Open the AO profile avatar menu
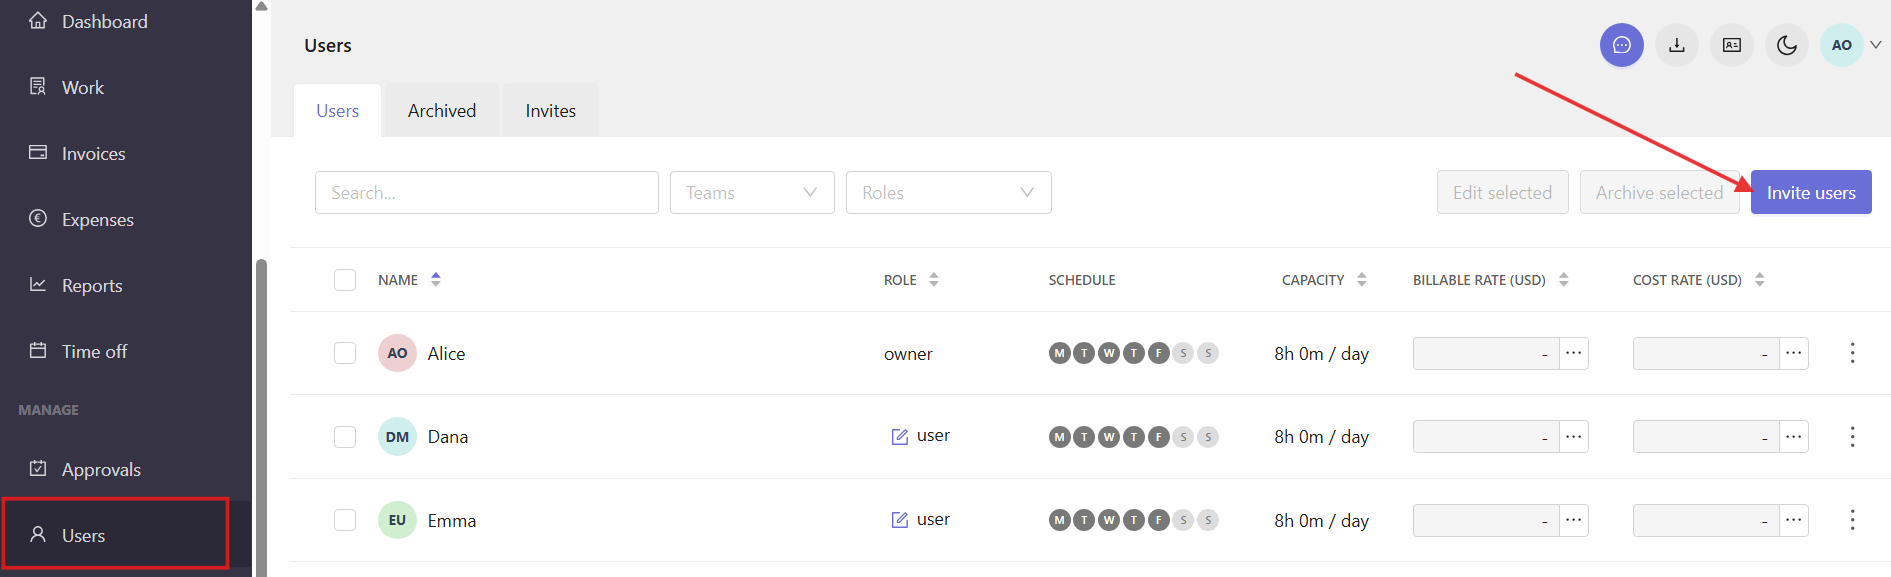This screenshot has height=577, width=1891. tap(1842, 45)
